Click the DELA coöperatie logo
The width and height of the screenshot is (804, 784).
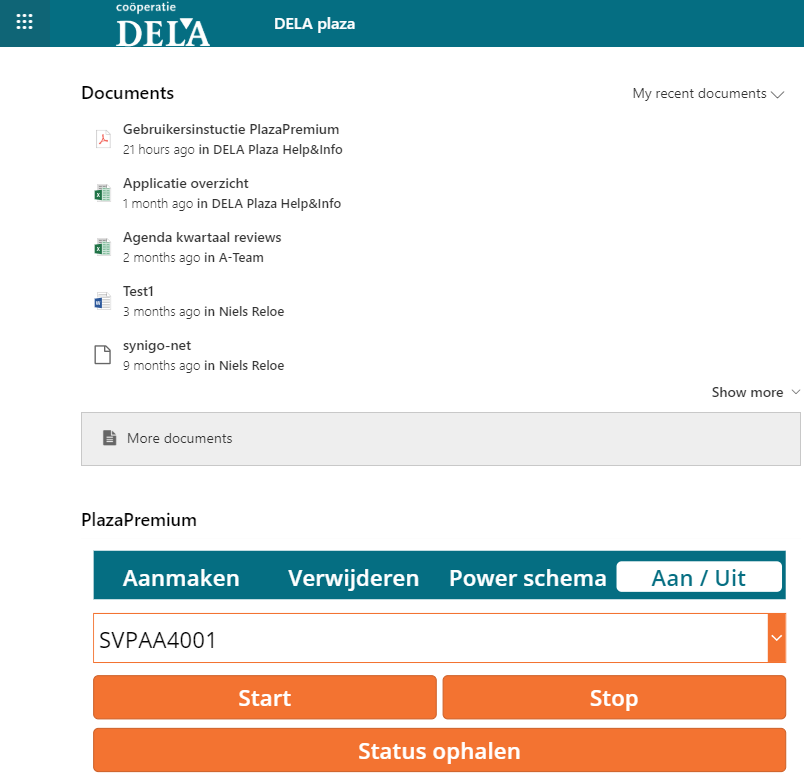coord(163,24)
